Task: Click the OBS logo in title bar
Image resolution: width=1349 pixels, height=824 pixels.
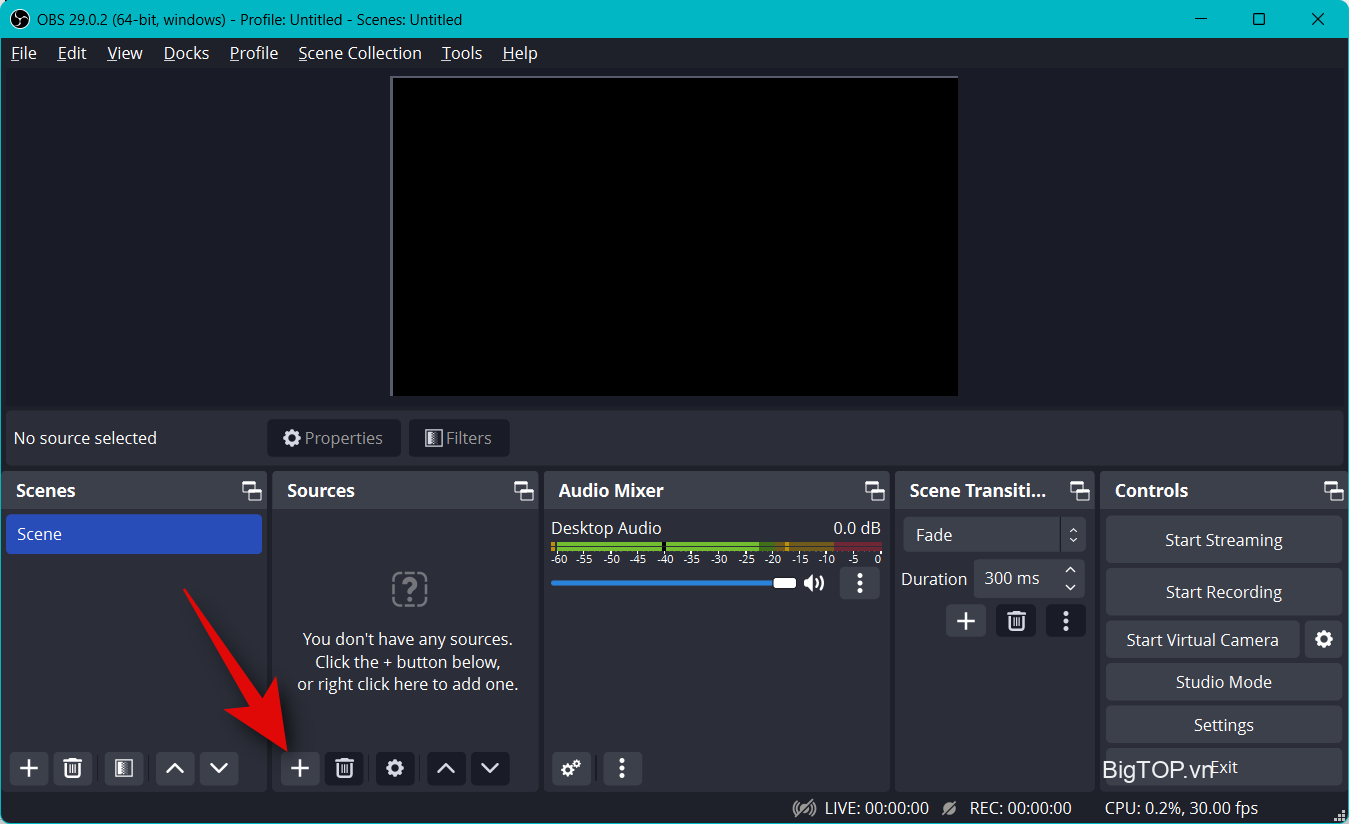Action: pyautogui.click(x=19, y=19)
